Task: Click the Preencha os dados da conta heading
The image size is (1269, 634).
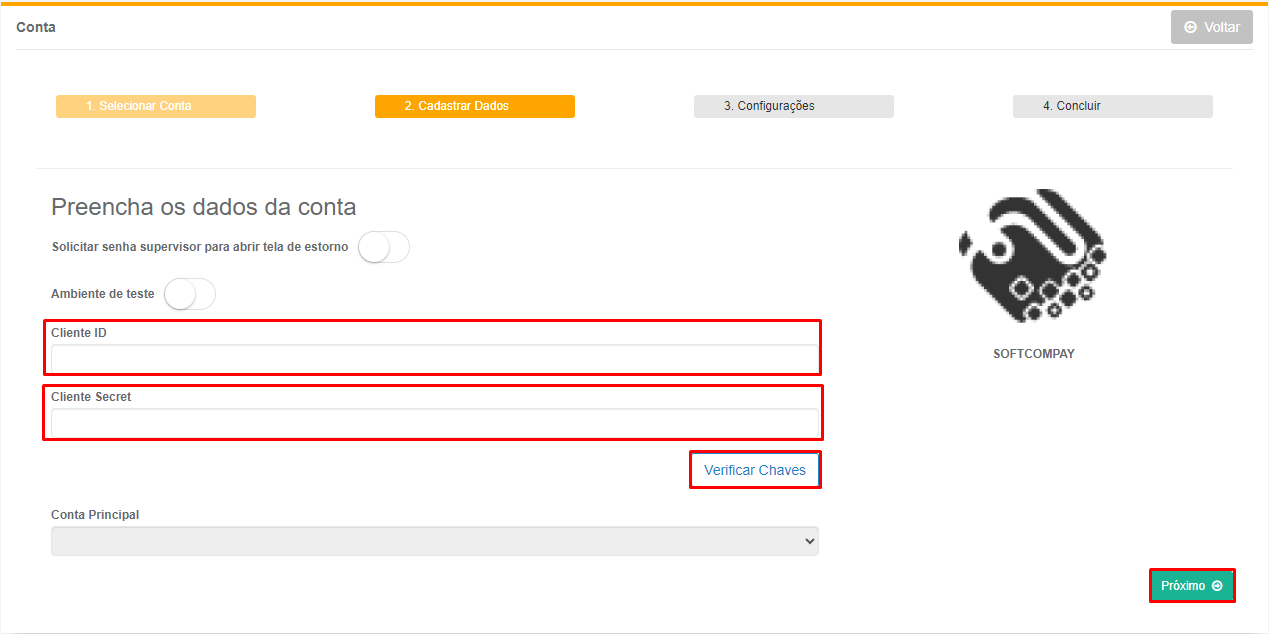Action: [x=203, y=207]
